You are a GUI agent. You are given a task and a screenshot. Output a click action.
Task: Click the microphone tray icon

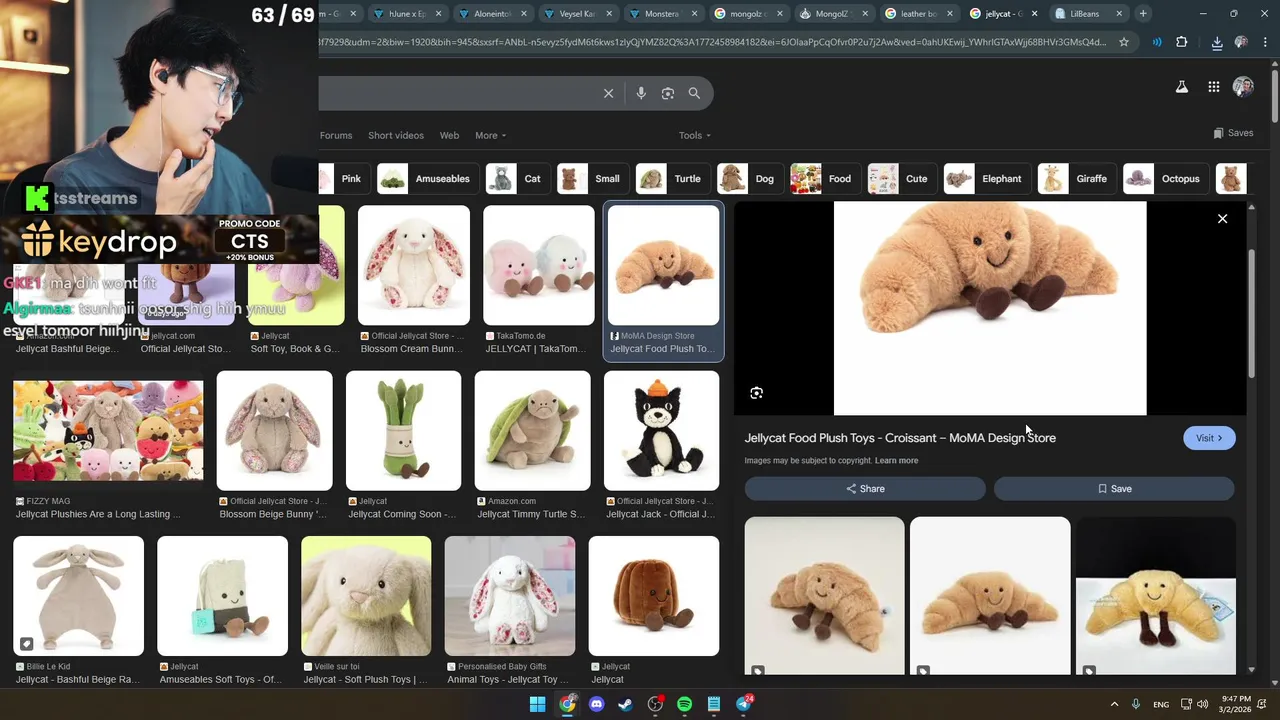point(1136,704)
